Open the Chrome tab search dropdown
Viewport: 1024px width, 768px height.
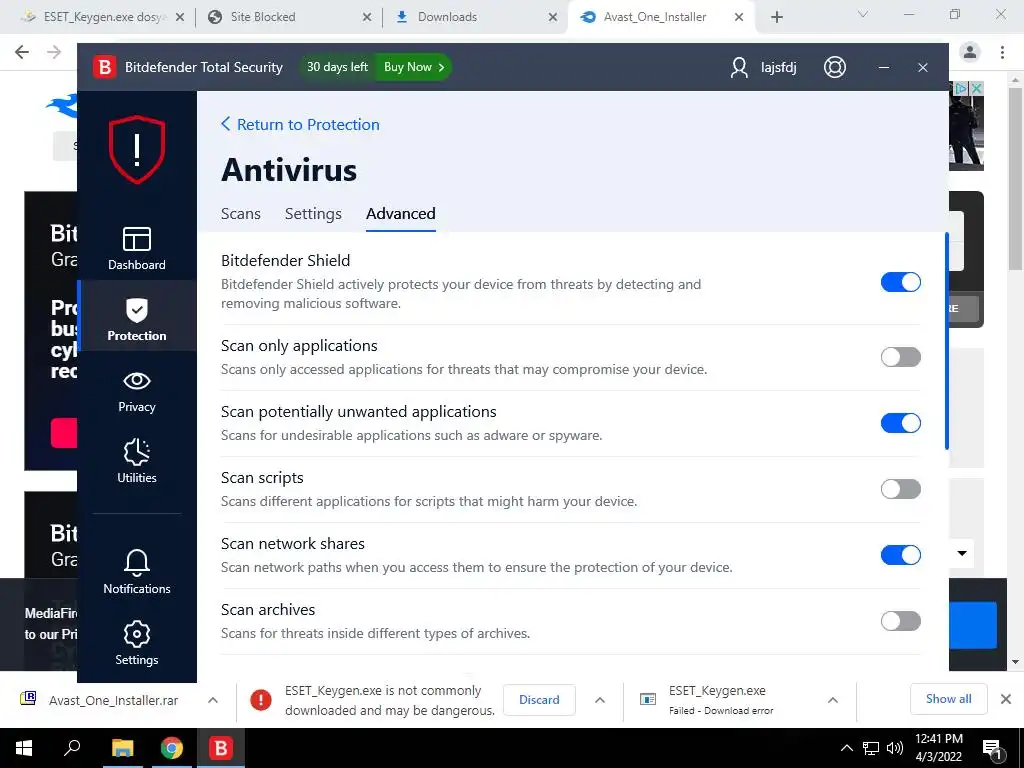tap(863, 14)
